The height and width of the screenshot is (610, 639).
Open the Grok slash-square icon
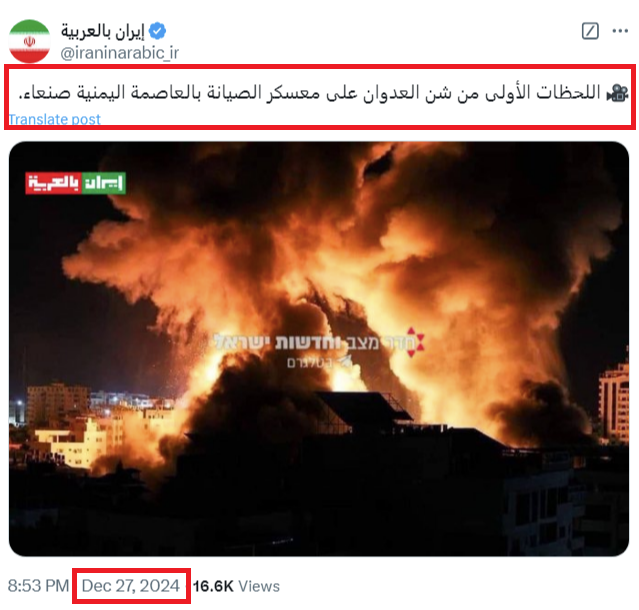[590, 31]
